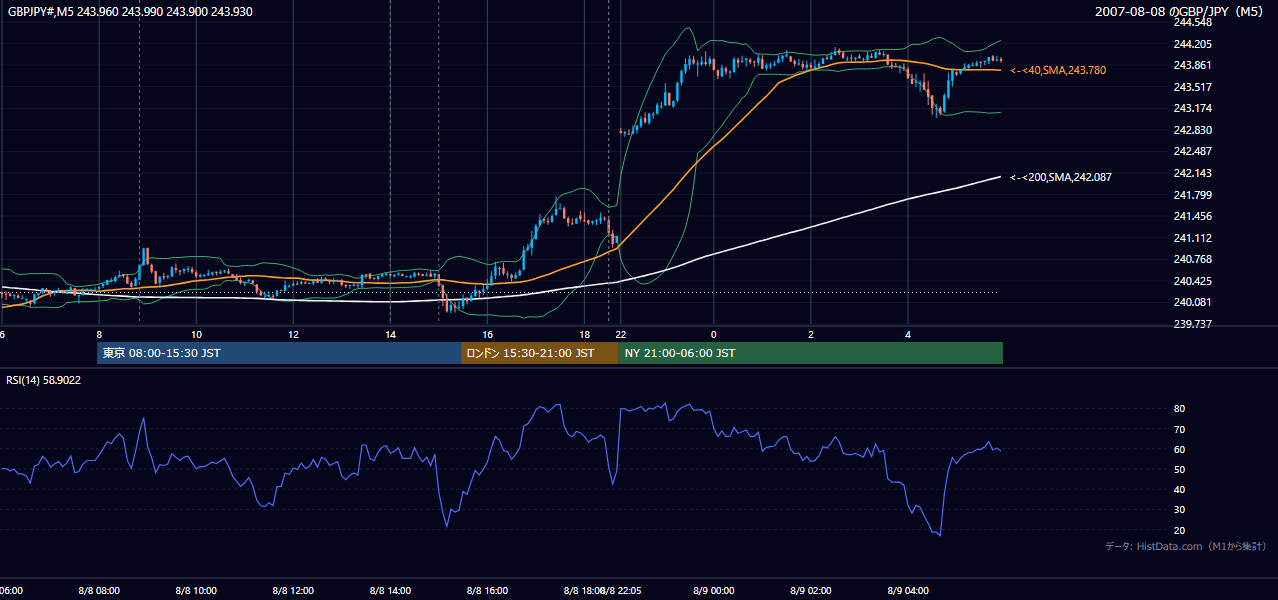The image size is (1278, 600).
Task: Click the 8/8 16:00 bottom time label
Action: pos(487,590)
